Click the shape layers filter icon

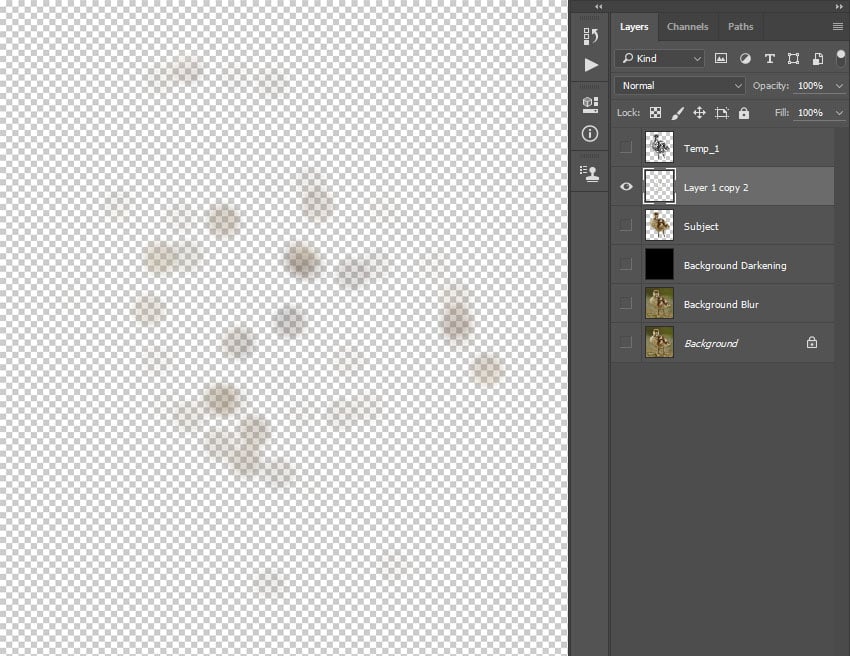(793, 58)
